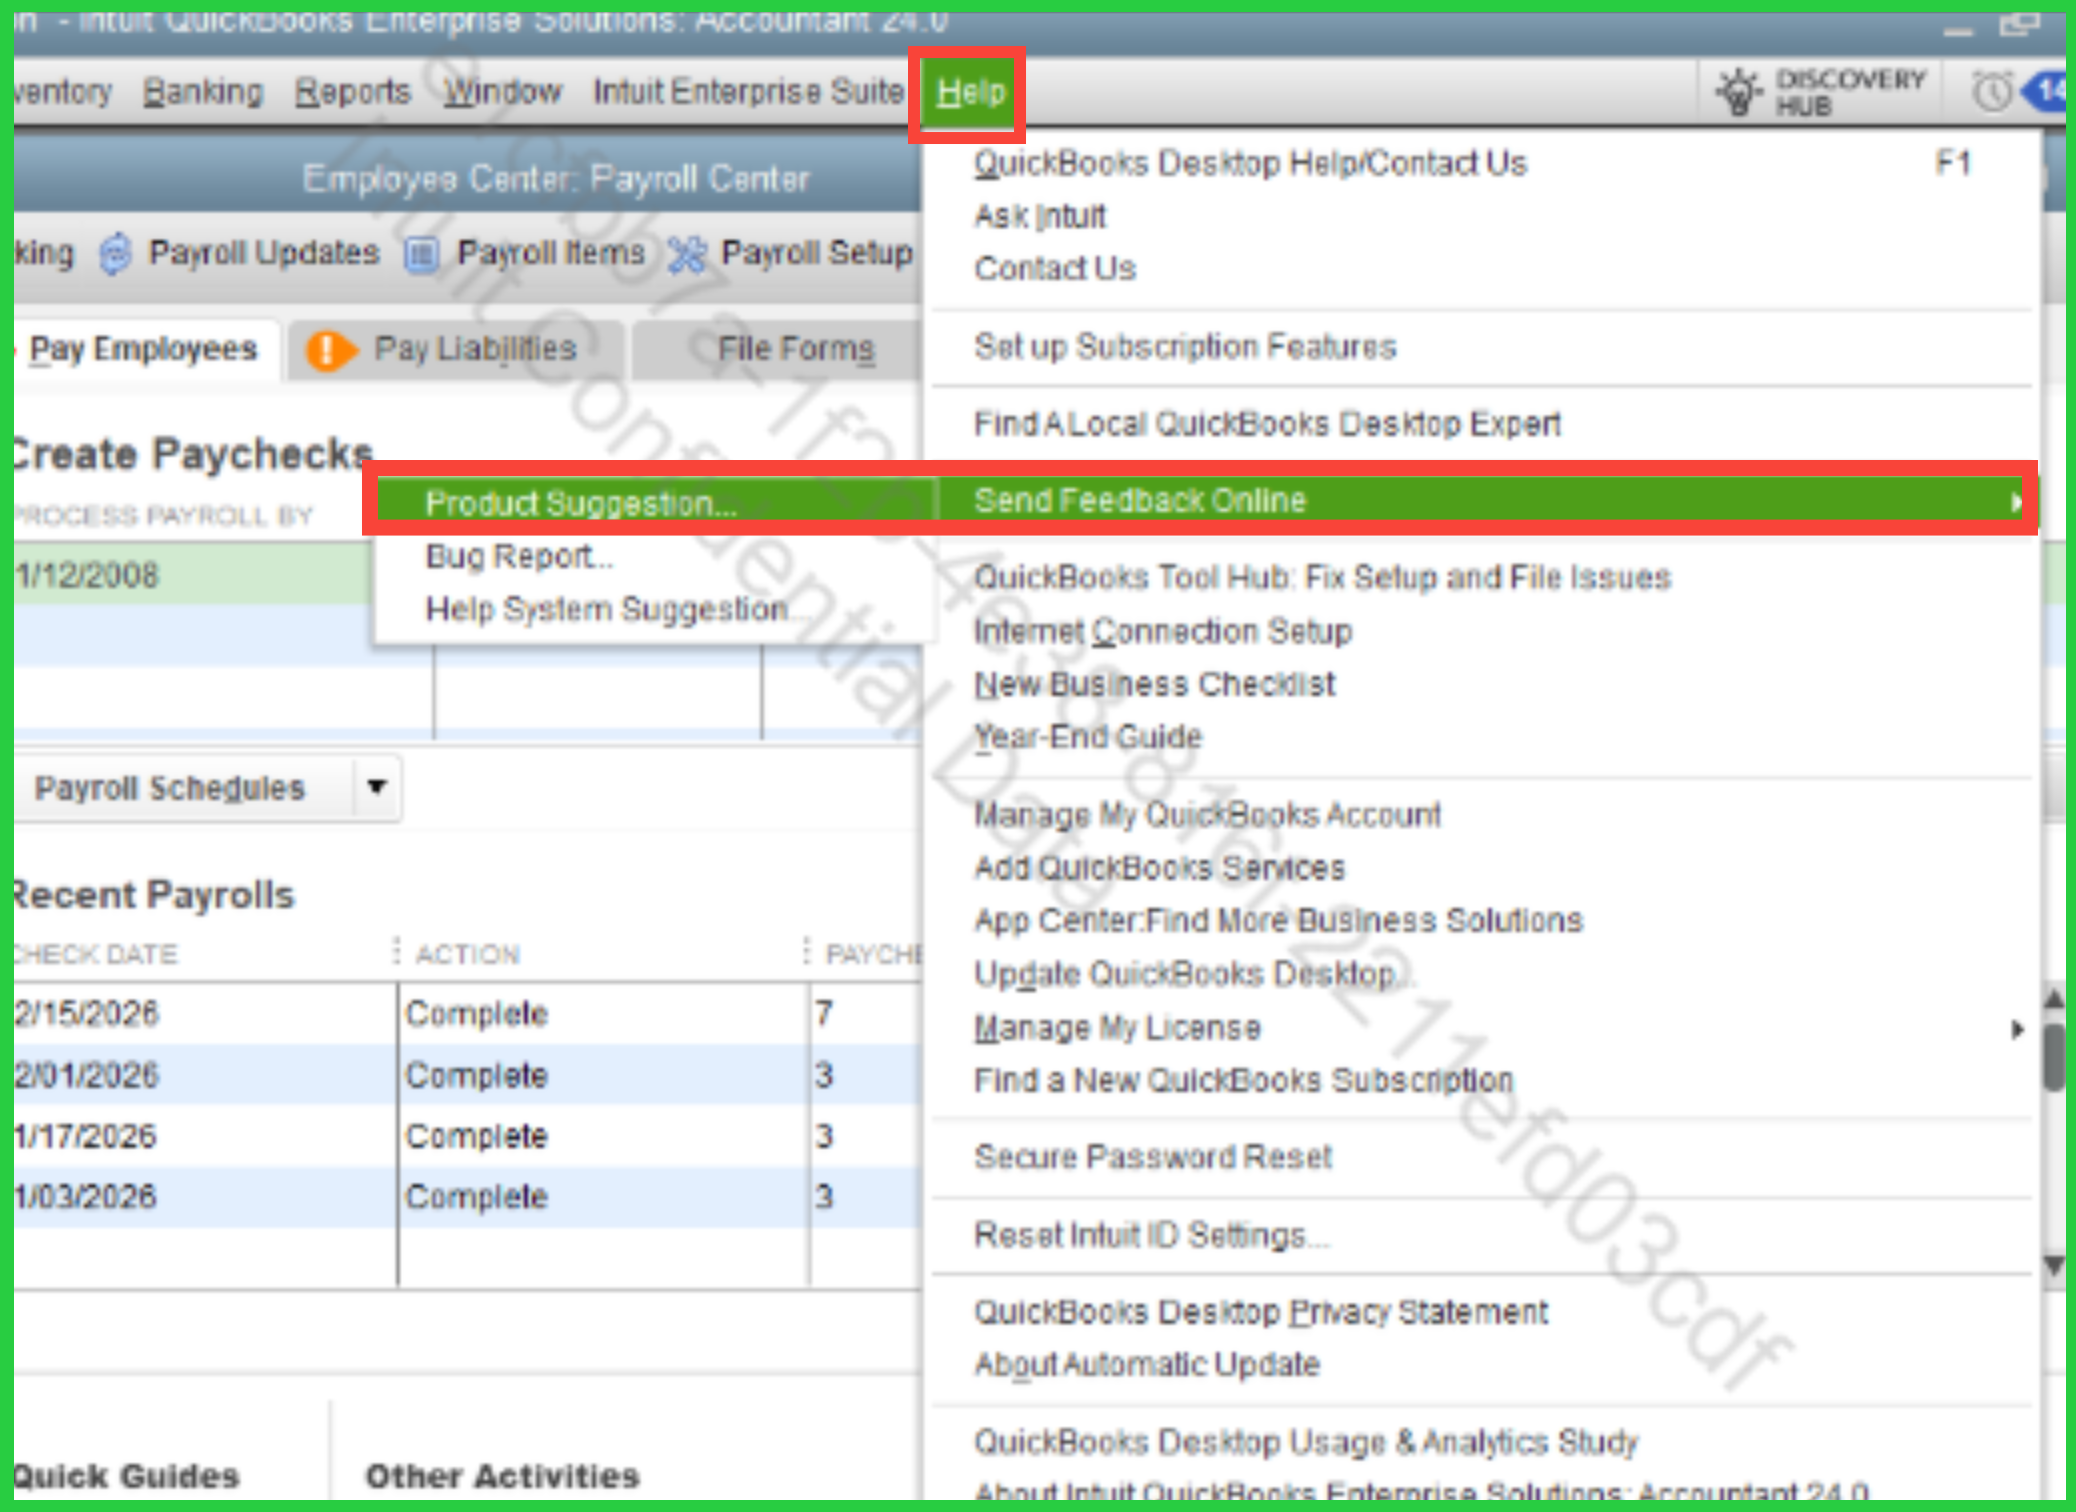Open the QuickBooks Desktop Privacy Statement
The height and width of the screenshot is (1512, 2076).
point(1260,1311)
